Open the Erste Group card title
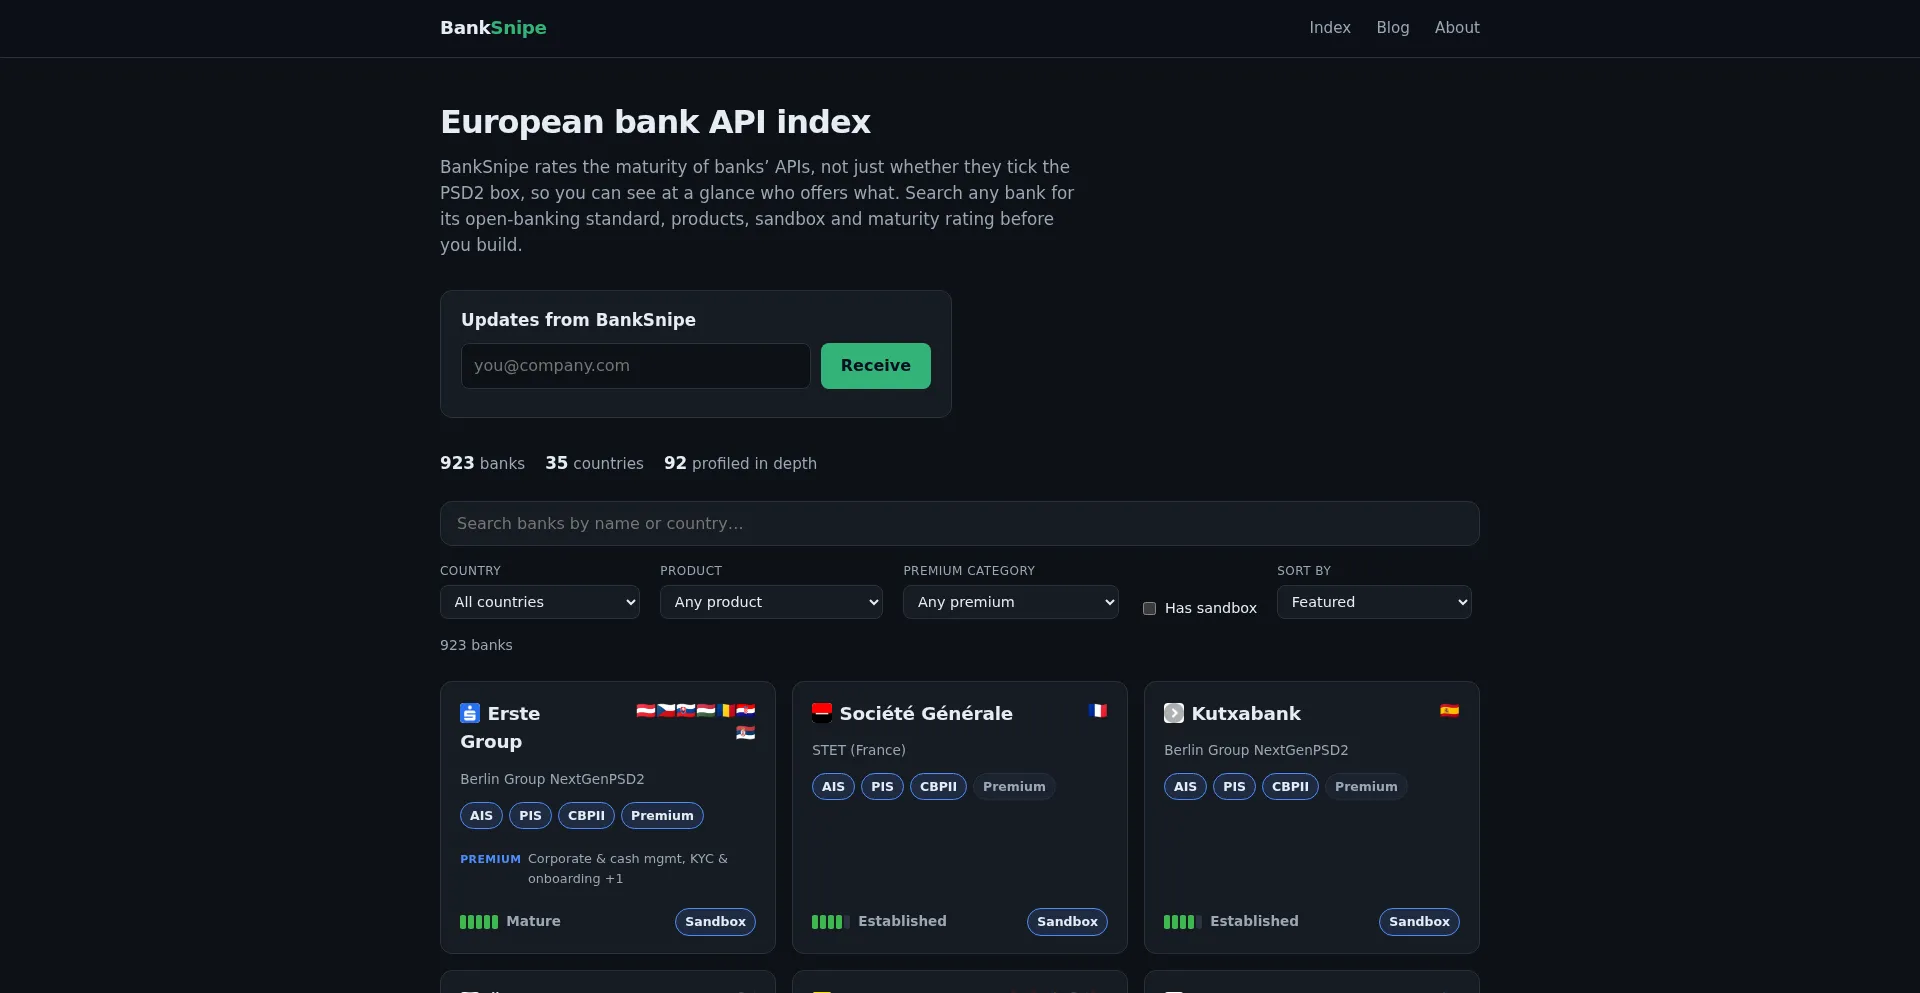 click(x=514, y=727)
